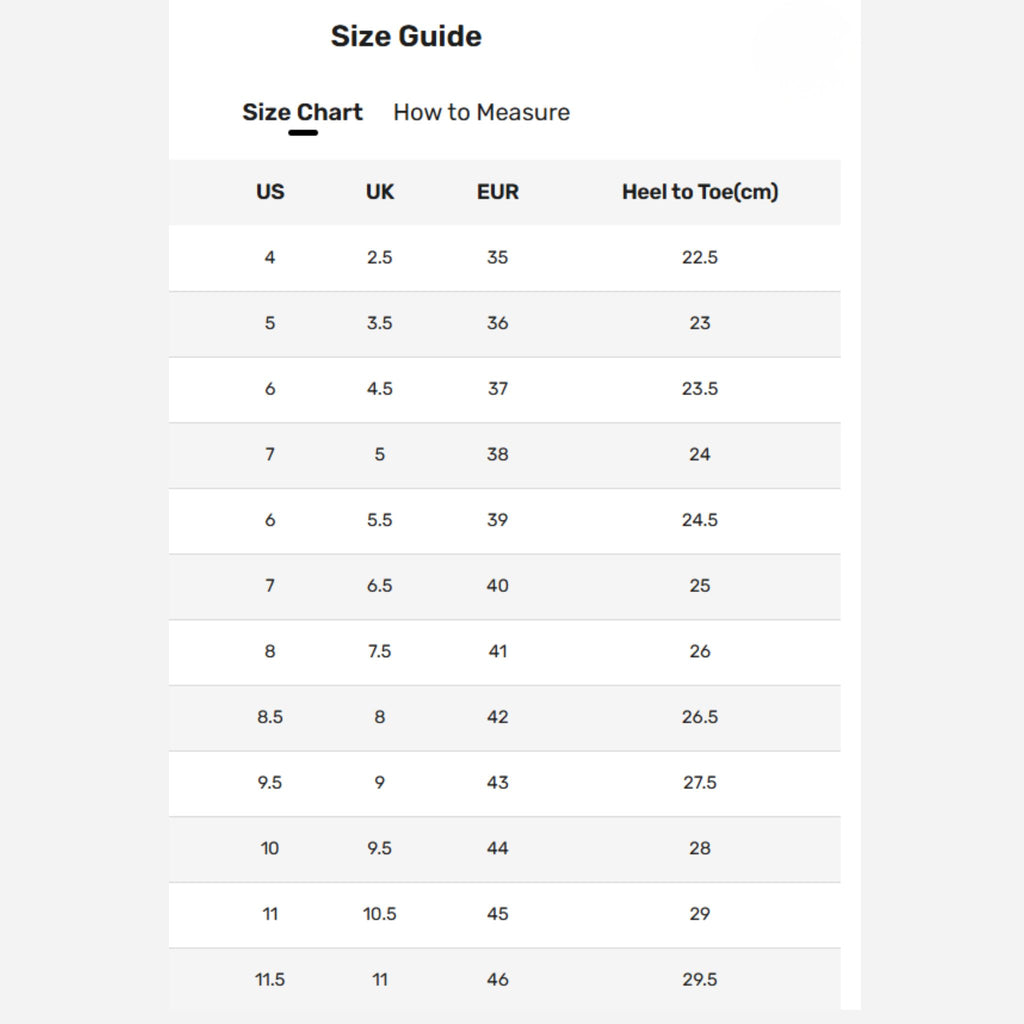Click UK size 10.5 cell
This screenshot has height=1024, width=1024.
click(x=380, y=914)
